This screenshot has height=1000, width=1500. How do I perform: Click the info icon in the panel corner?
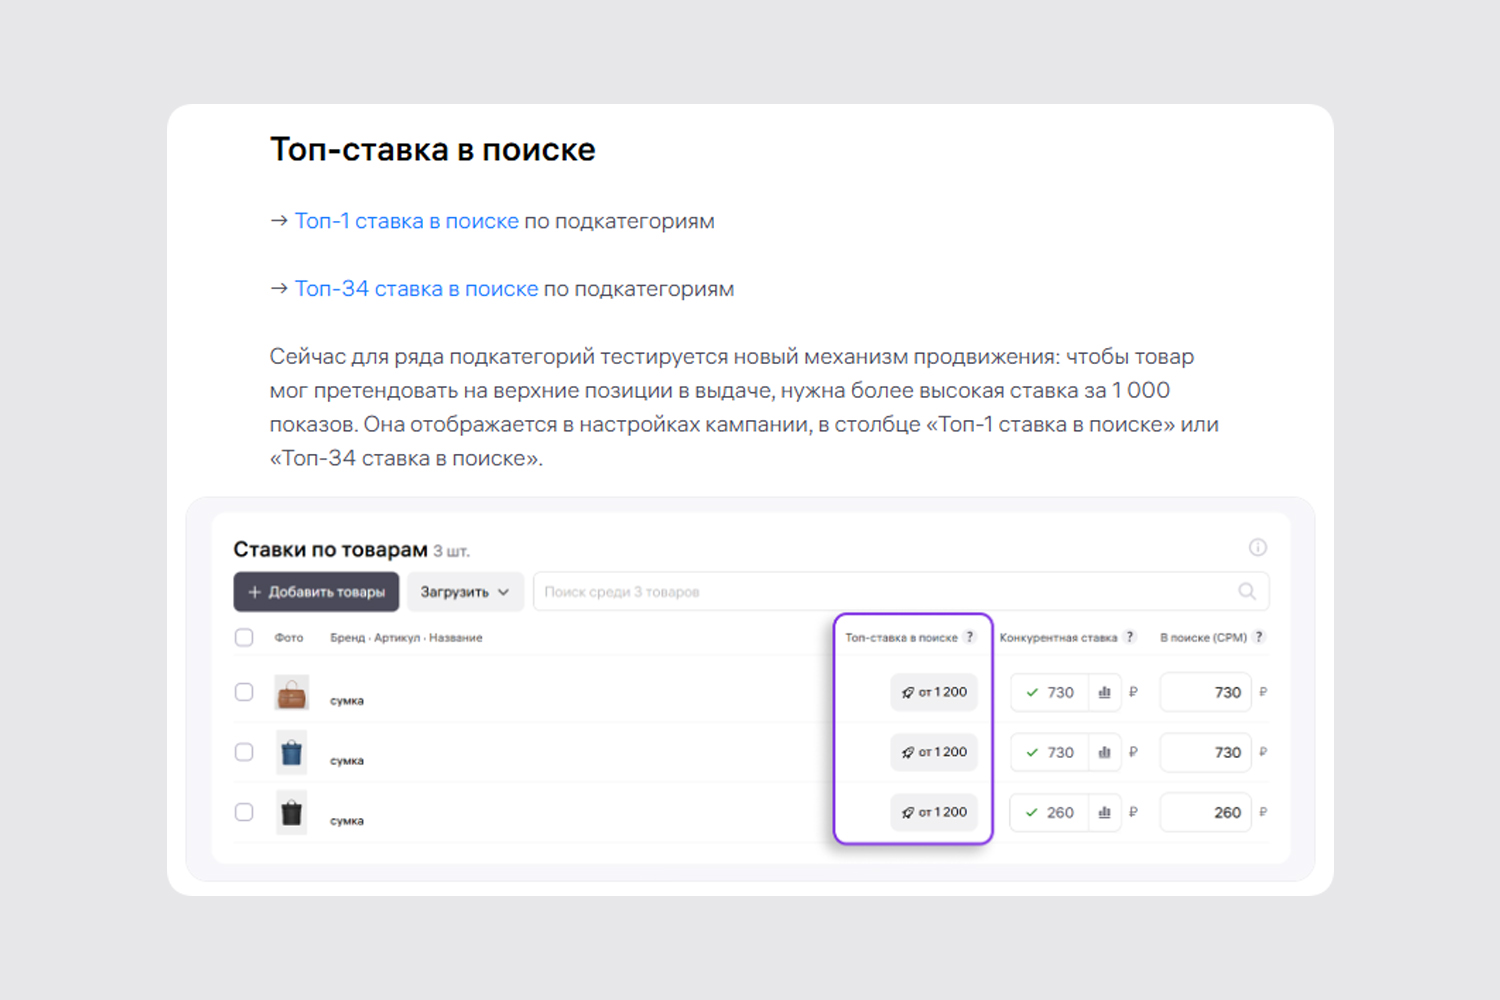1258,547
